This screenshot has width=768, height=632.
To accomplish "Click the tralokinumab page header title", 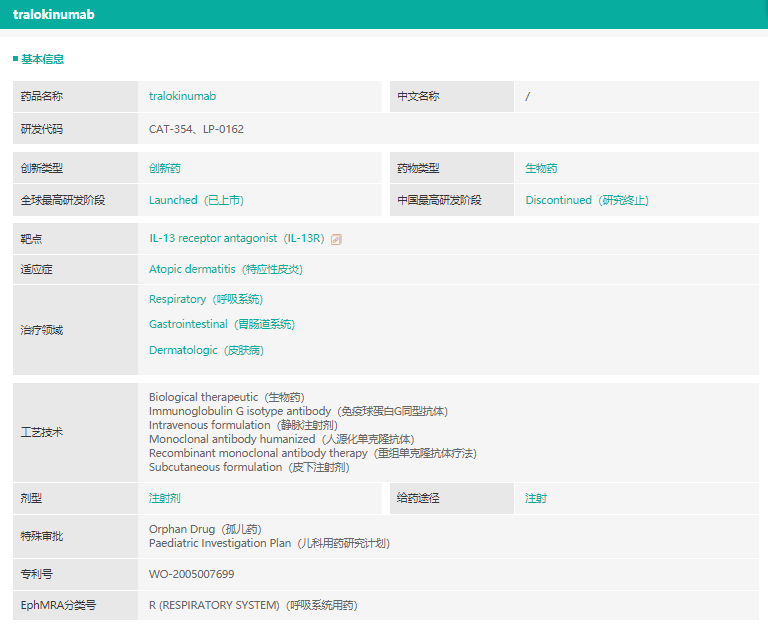I will (54, 14).
